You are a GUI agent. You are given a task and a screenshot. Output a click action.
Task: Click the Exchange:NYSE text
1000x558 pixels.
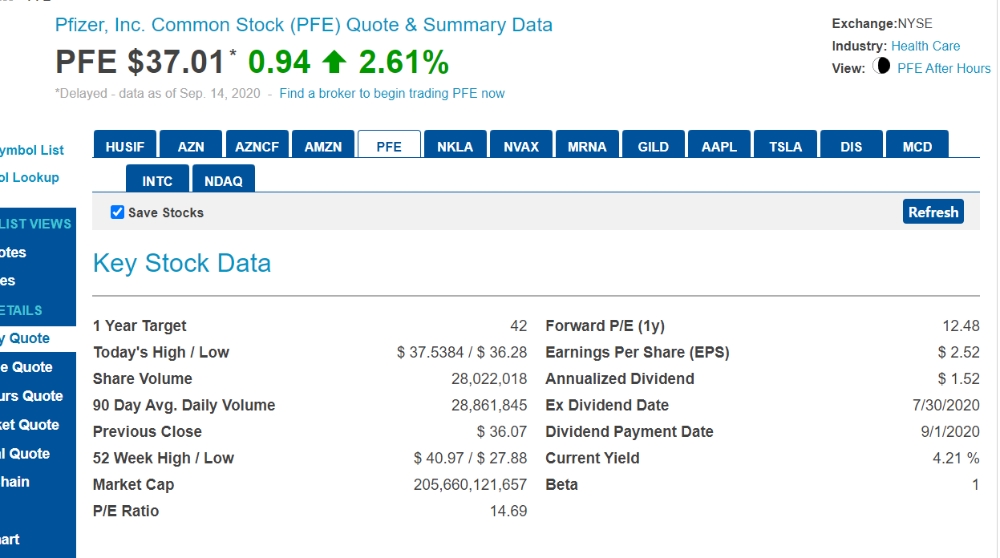882,24
